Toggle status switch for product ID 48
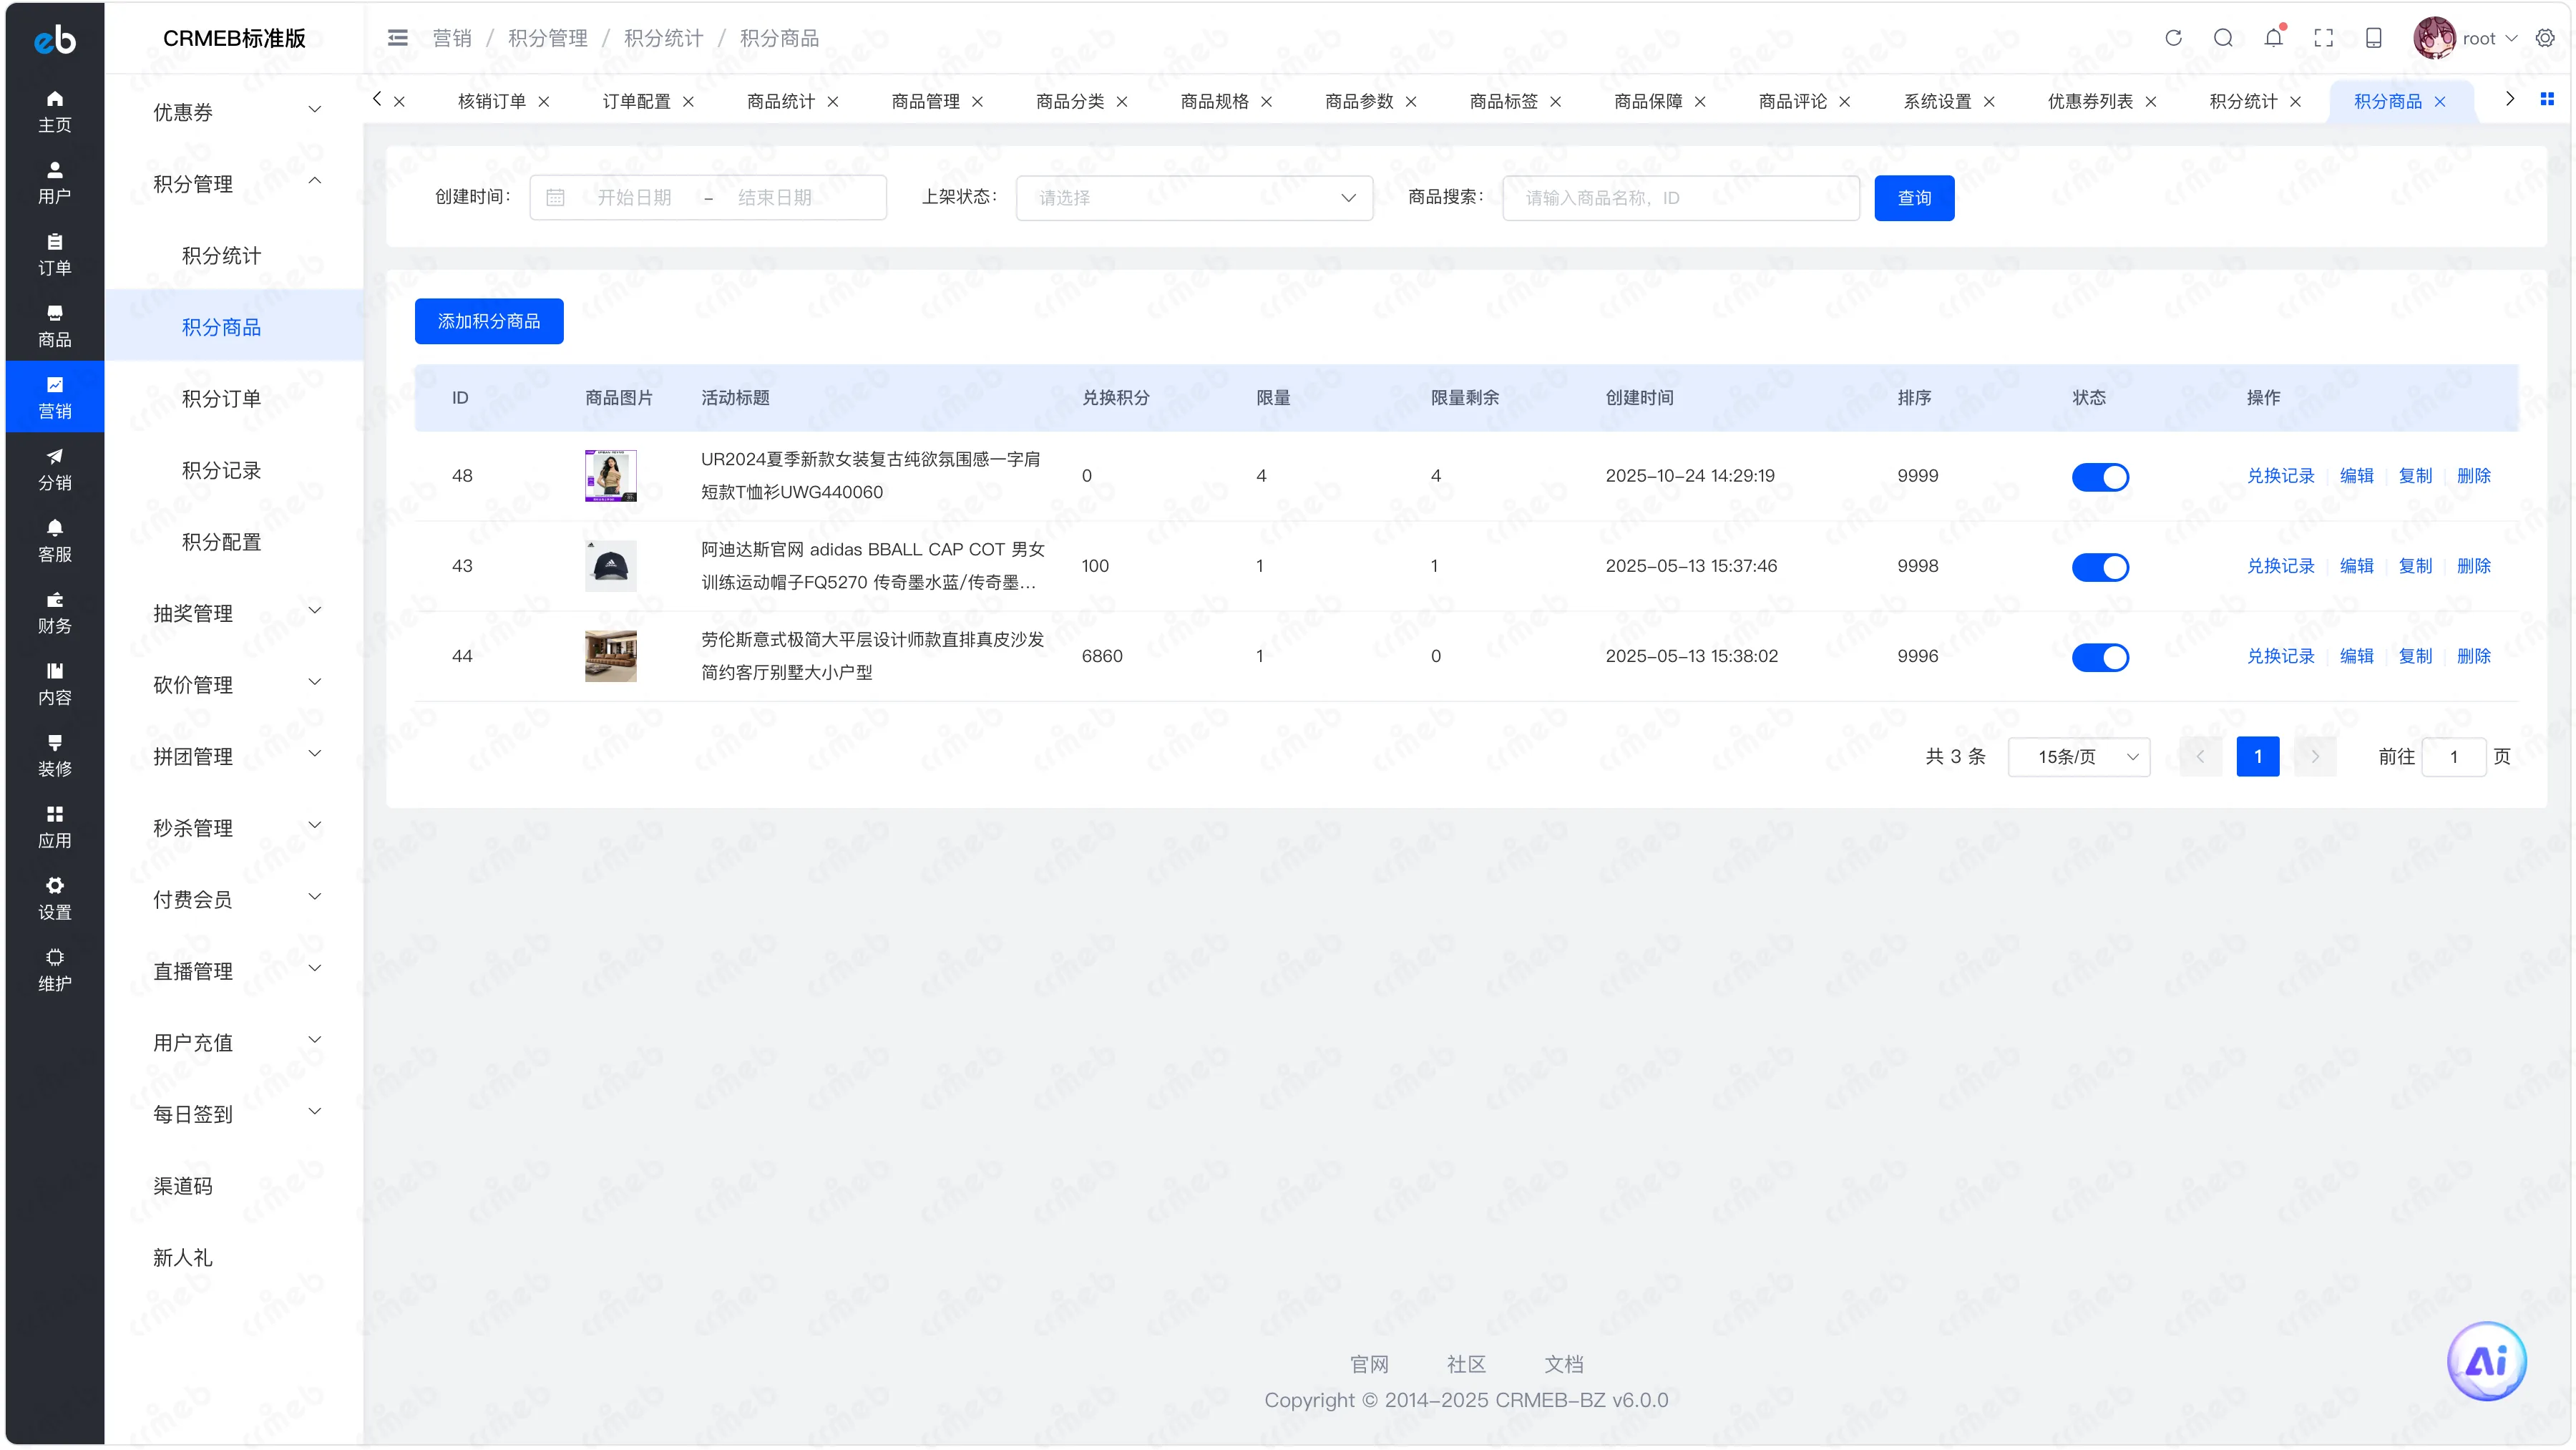This screenshot has width=2576, height=1450. 2100,477
